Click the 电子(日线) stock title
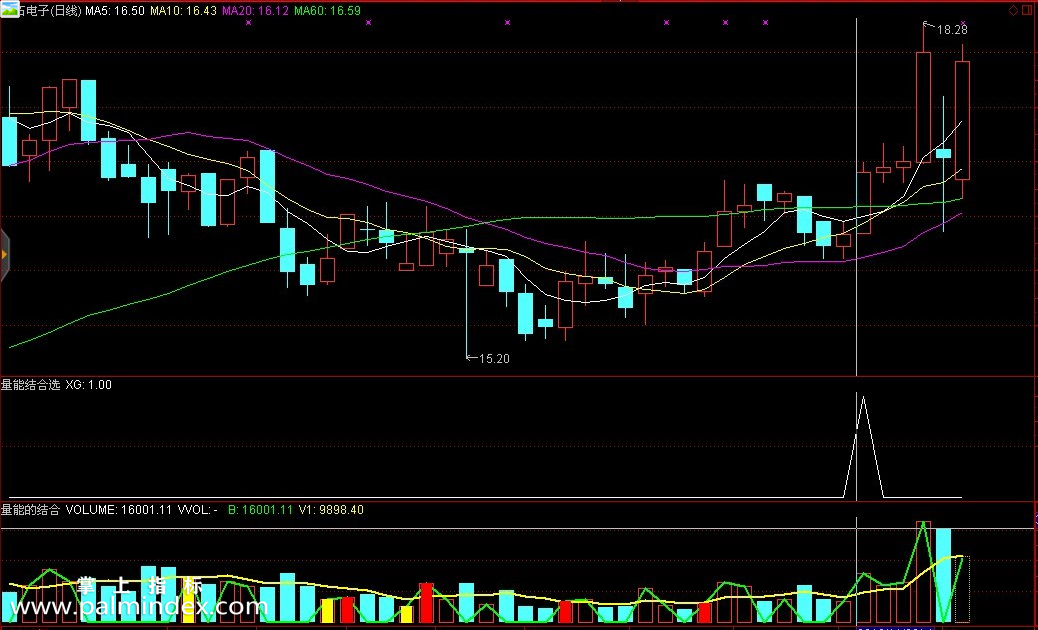Viewport: 1038px width, 630px height. 52,11
